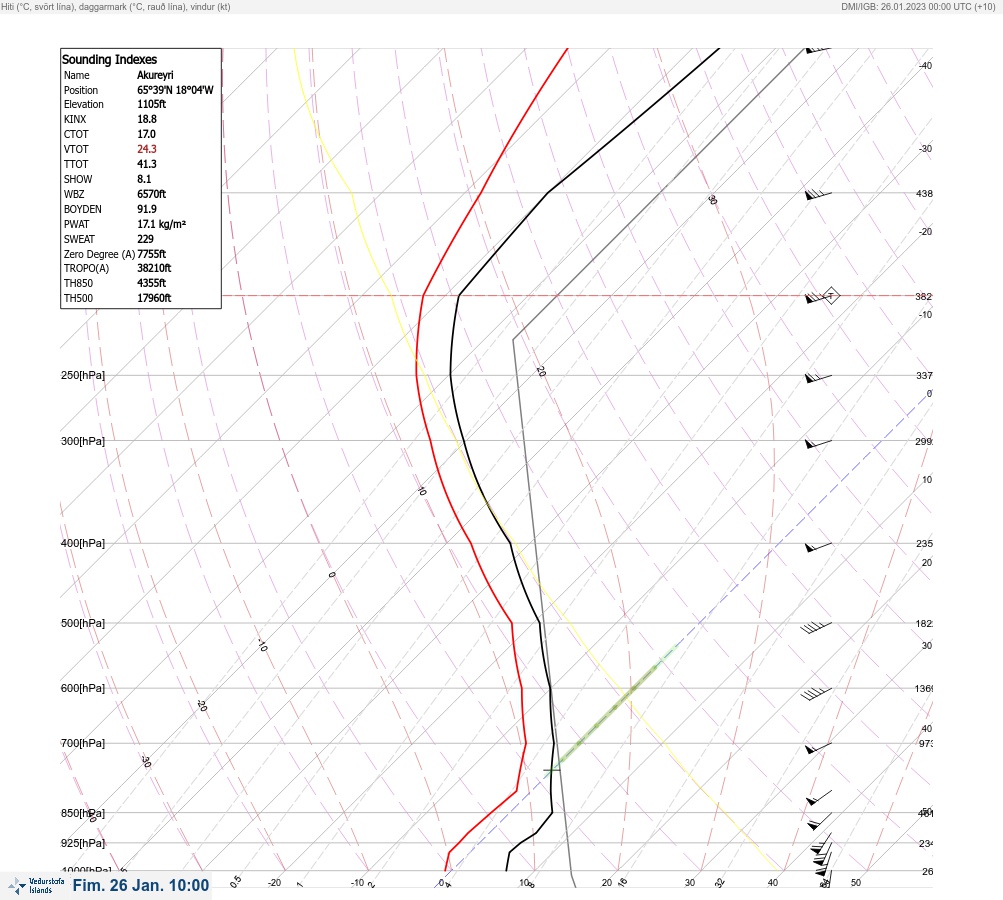1003x900 pixels.
Task: Click WBZ value 6570ft
Action: coord(152,194)
